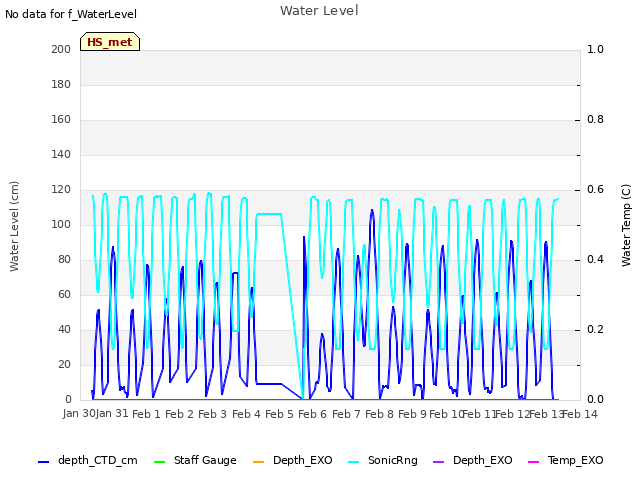640x480 pixels.
Task: Click the 20 tick on left axis
Action: 64,364
